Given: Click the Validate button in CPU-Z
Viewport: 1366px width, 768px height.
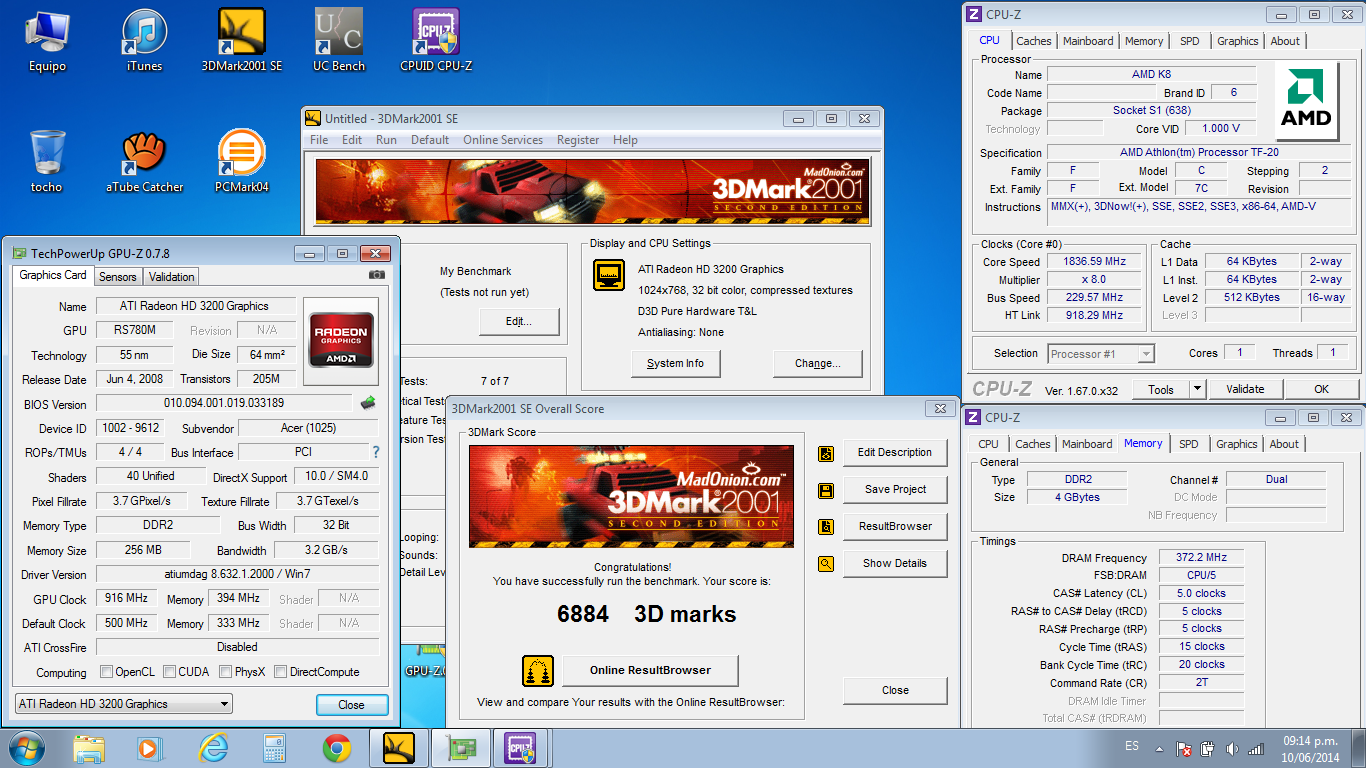Looking at the screenshot, I should pos(1245,389).
